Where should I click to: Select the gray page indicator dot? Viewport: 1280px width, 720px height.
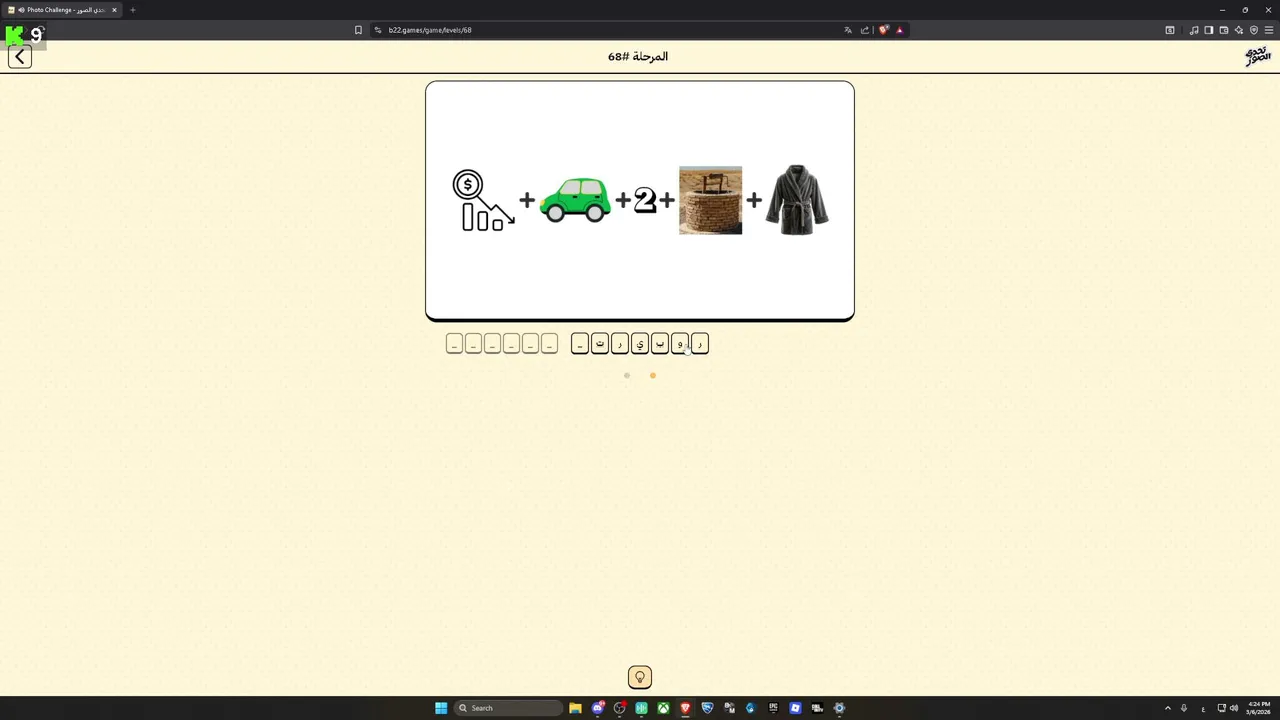click(x=627, y=376)
